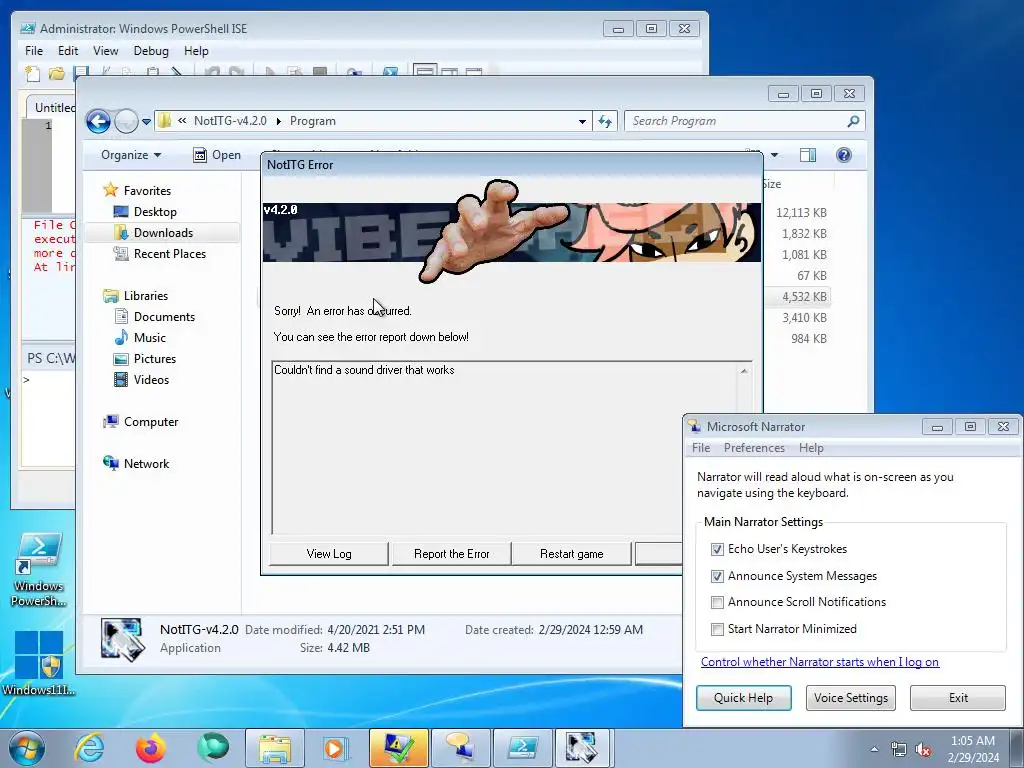
Task: Open Edit menu in PowerShell ISE
Action: (68, 51)
